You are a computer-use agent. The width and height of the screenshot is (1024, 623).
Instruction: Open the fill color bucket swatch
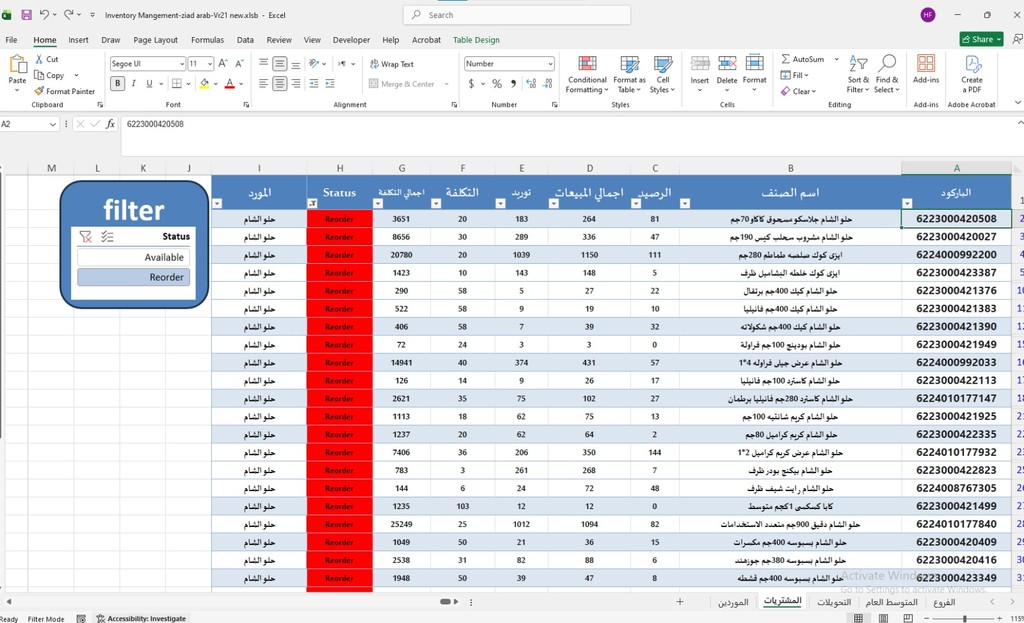[x=204, y=84]
